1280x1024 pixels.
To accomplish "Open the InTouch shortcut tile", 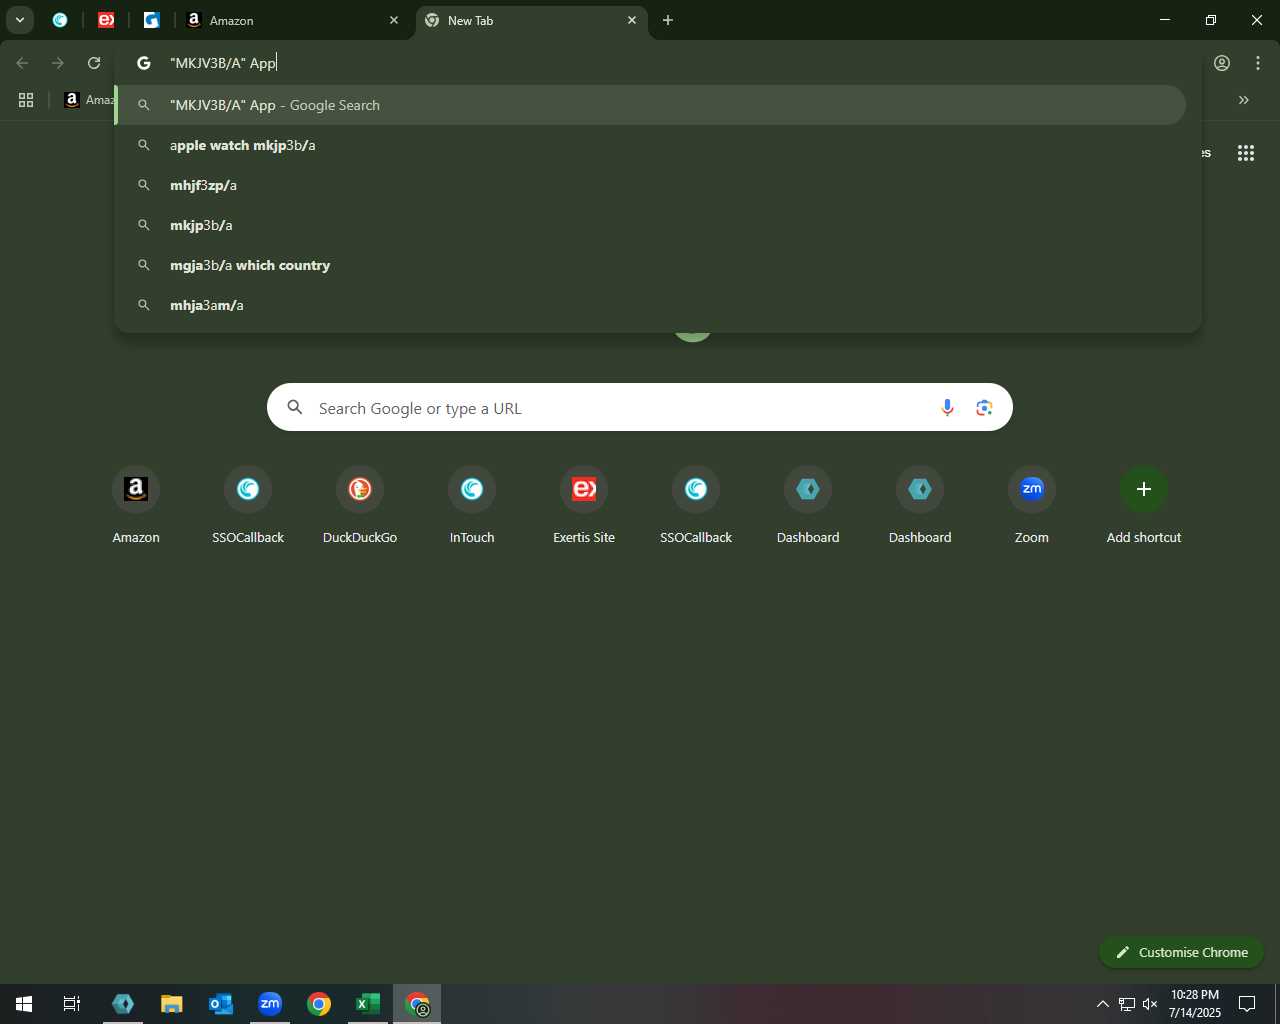I will pyautogui.click(x=472, y=506).
